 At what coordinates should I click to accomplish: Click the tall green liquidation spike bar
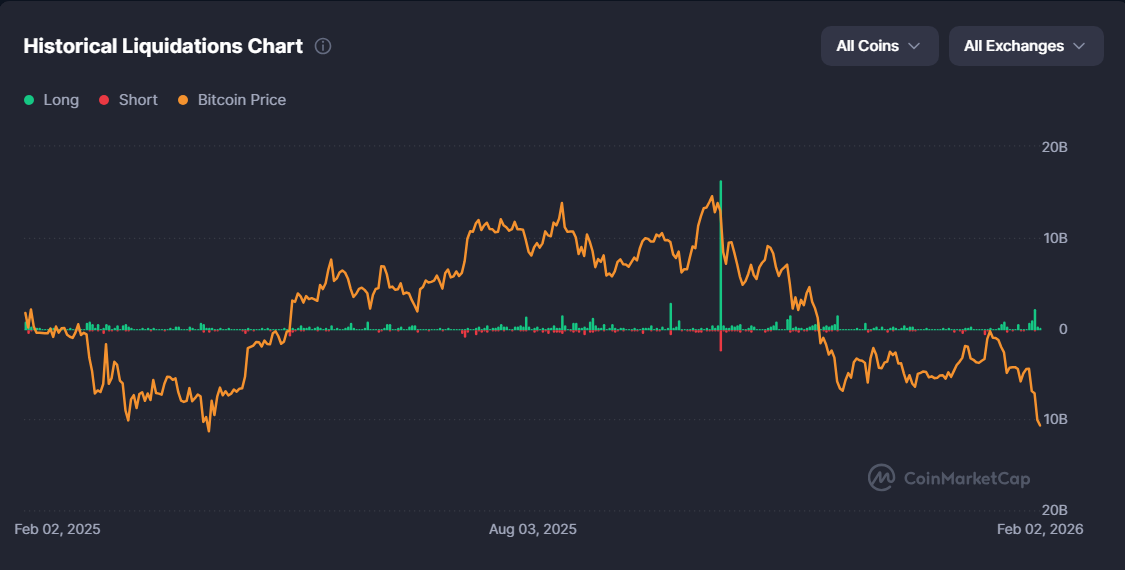click(720, 250)
